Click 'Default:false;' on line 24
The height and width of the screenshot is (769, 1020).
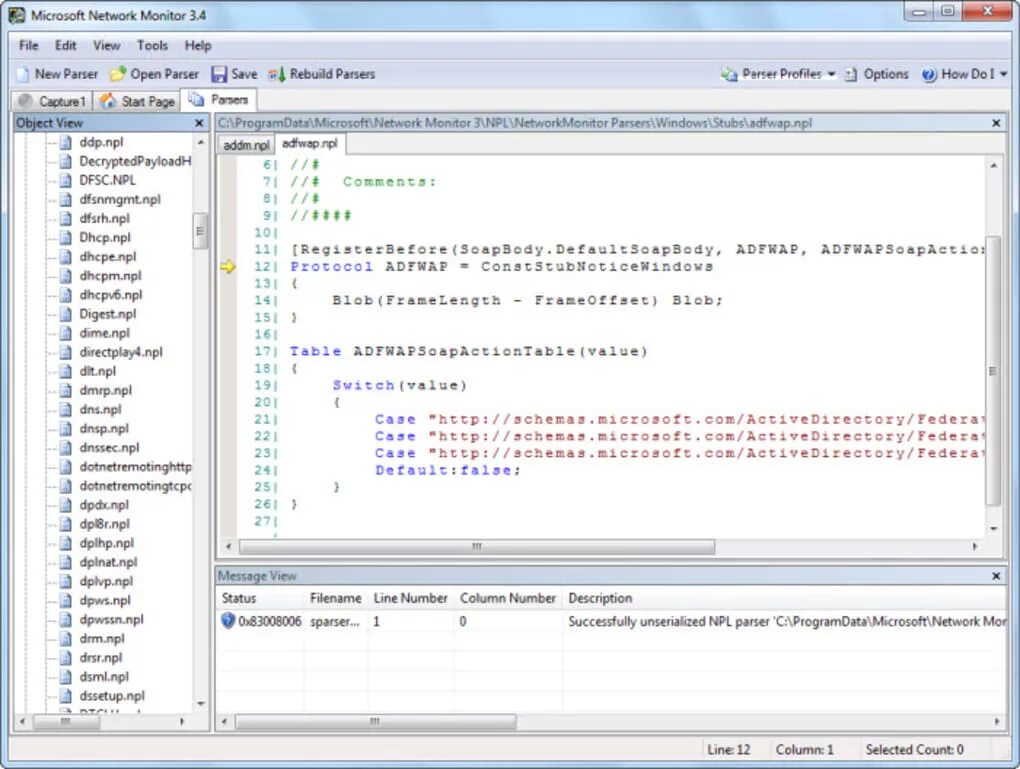click(448, 470)
